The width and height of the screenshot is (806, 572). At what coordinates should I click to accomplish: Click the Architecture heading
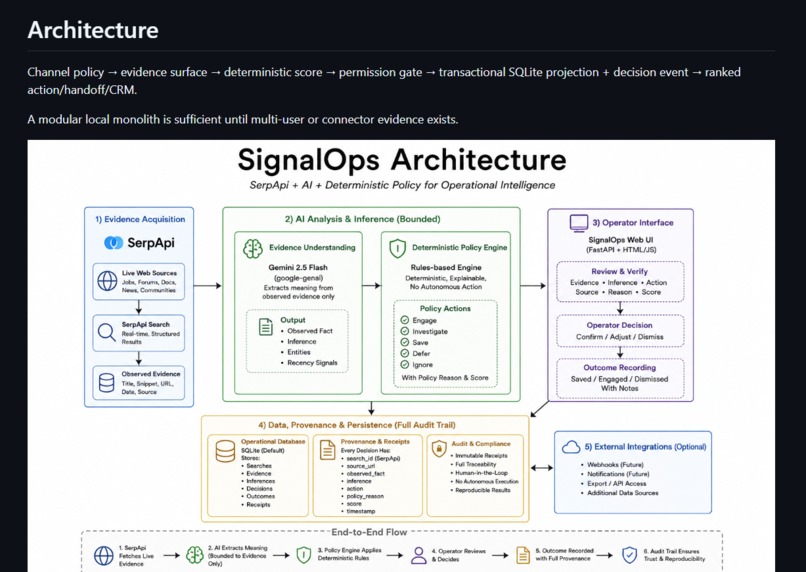click(x=93, y=30)
